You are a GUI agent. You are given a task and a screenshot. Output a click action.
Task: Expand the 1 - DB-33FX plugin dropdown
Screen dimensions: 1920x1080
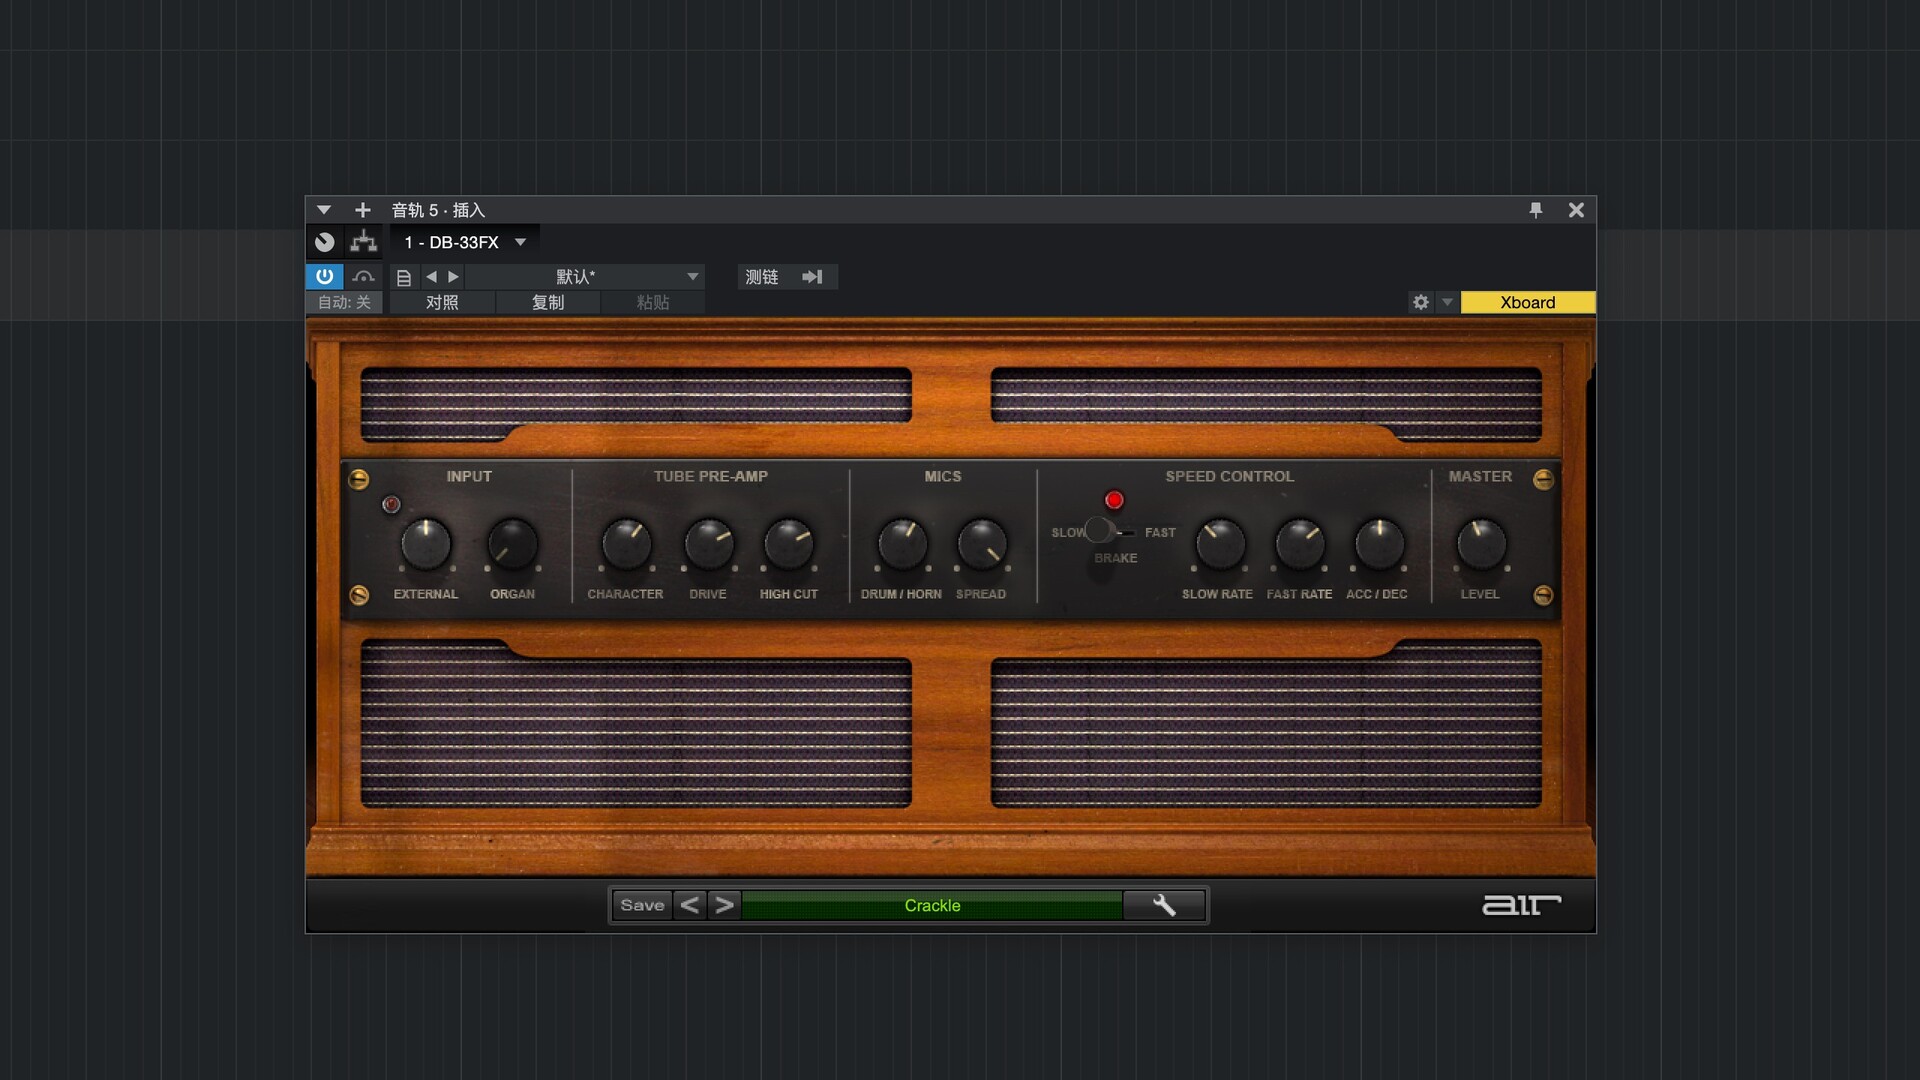pos(520,242)
